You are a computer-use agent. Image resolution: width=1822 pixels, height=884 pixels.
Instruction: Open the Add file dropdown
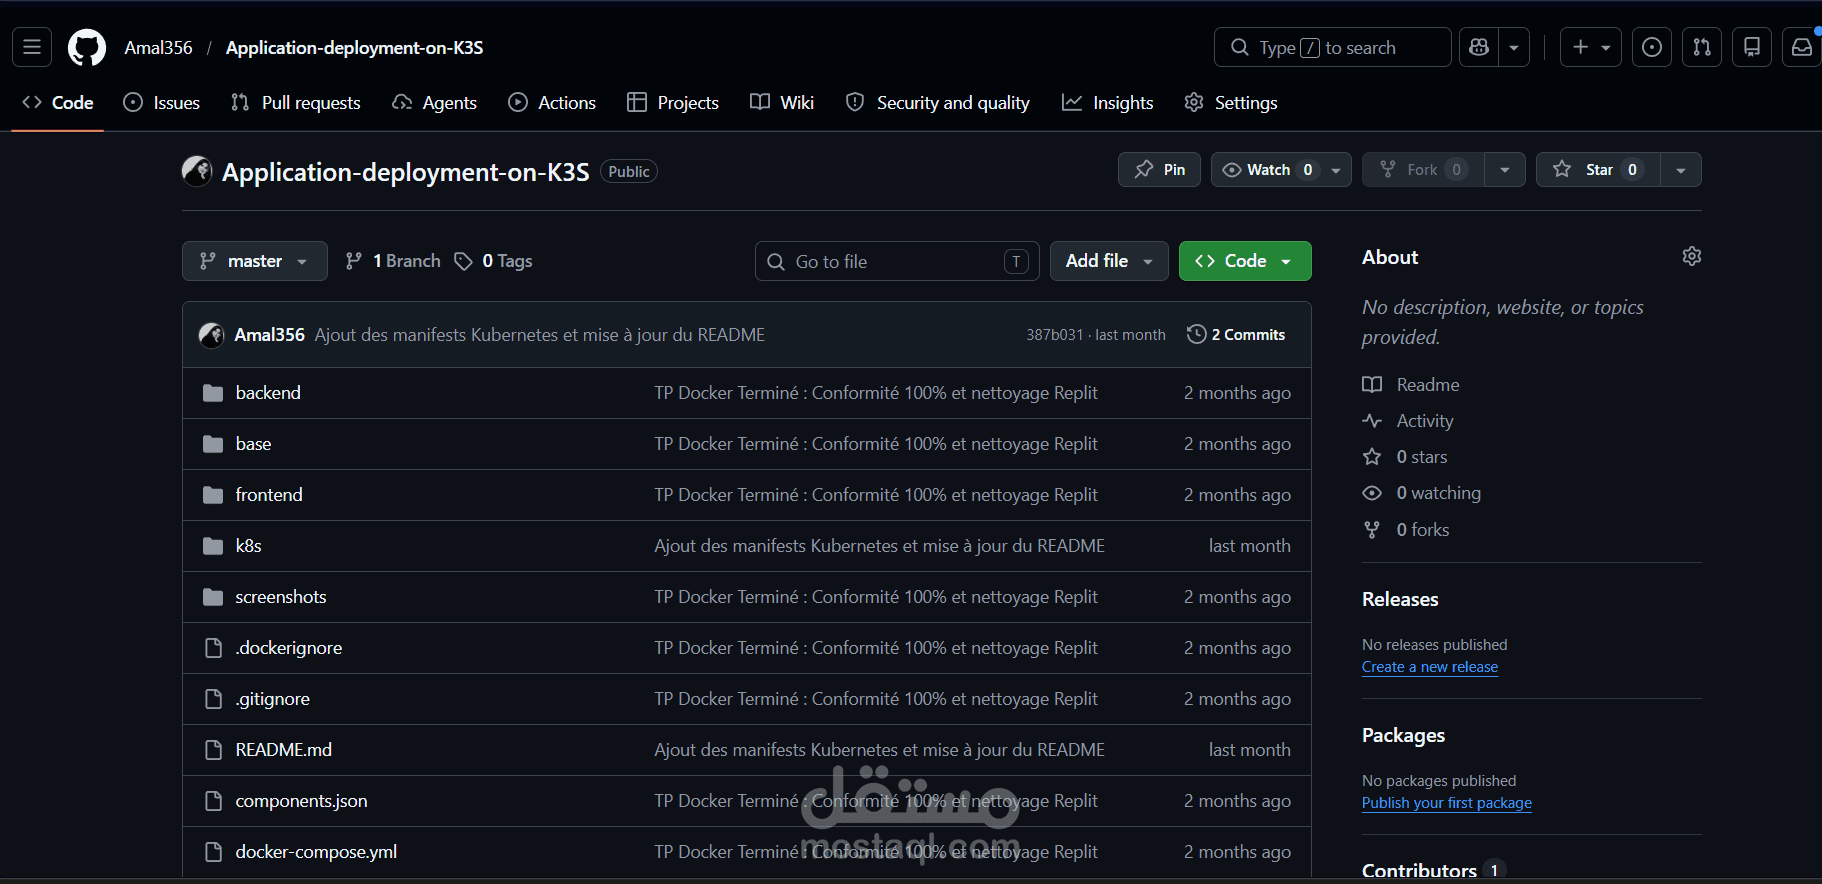pos(1109,261)
